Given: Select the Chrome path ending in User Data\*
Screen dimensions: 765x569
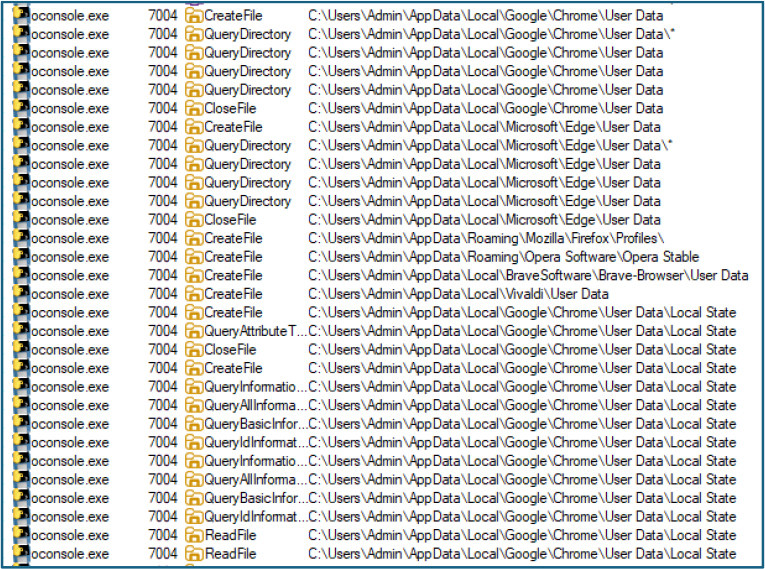Looking at the screenshot, I should (491, 34).
